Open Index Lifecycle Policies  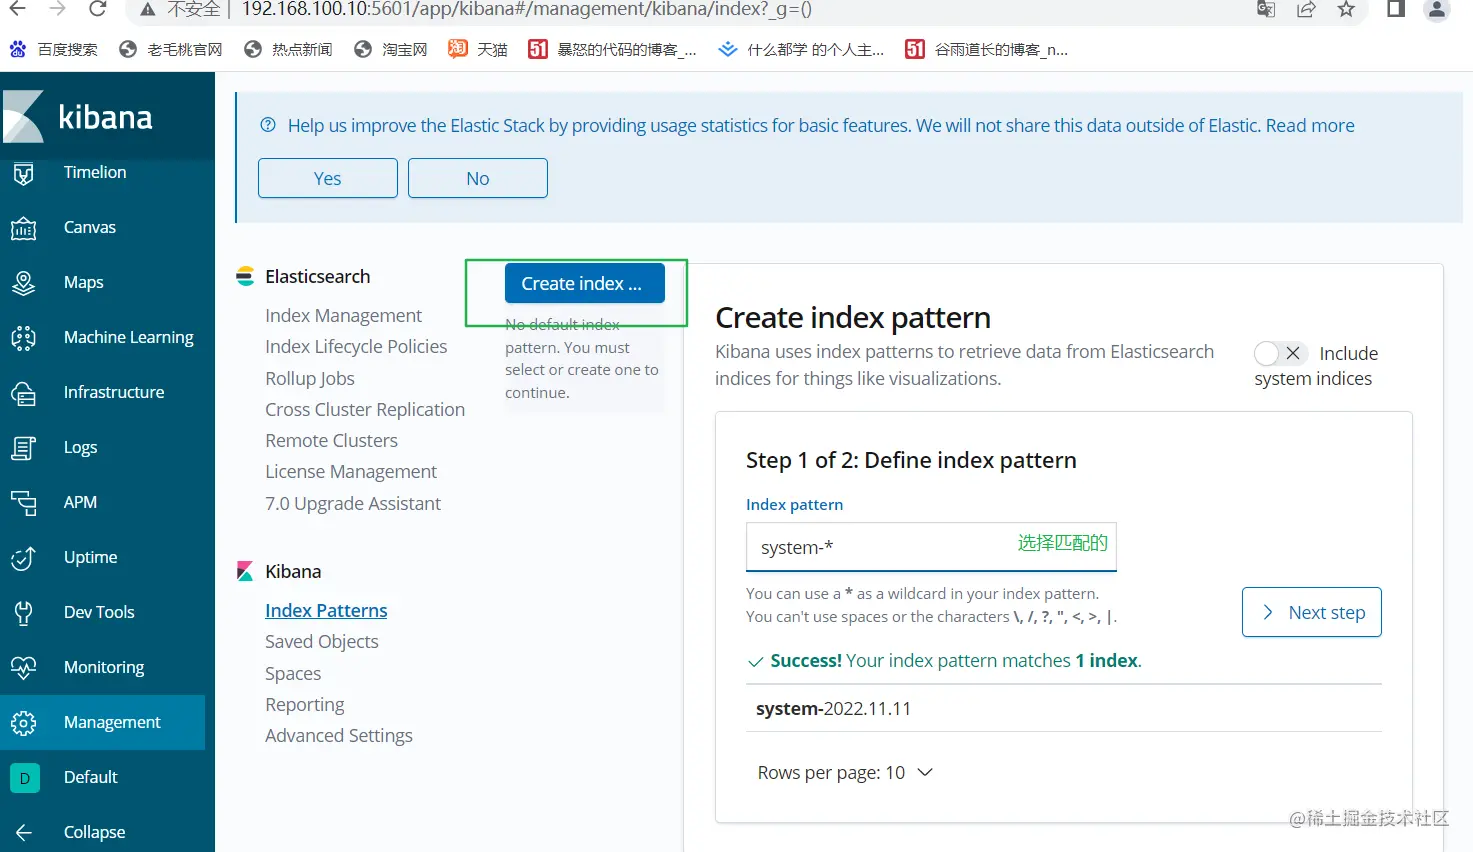tap(356, 347)
